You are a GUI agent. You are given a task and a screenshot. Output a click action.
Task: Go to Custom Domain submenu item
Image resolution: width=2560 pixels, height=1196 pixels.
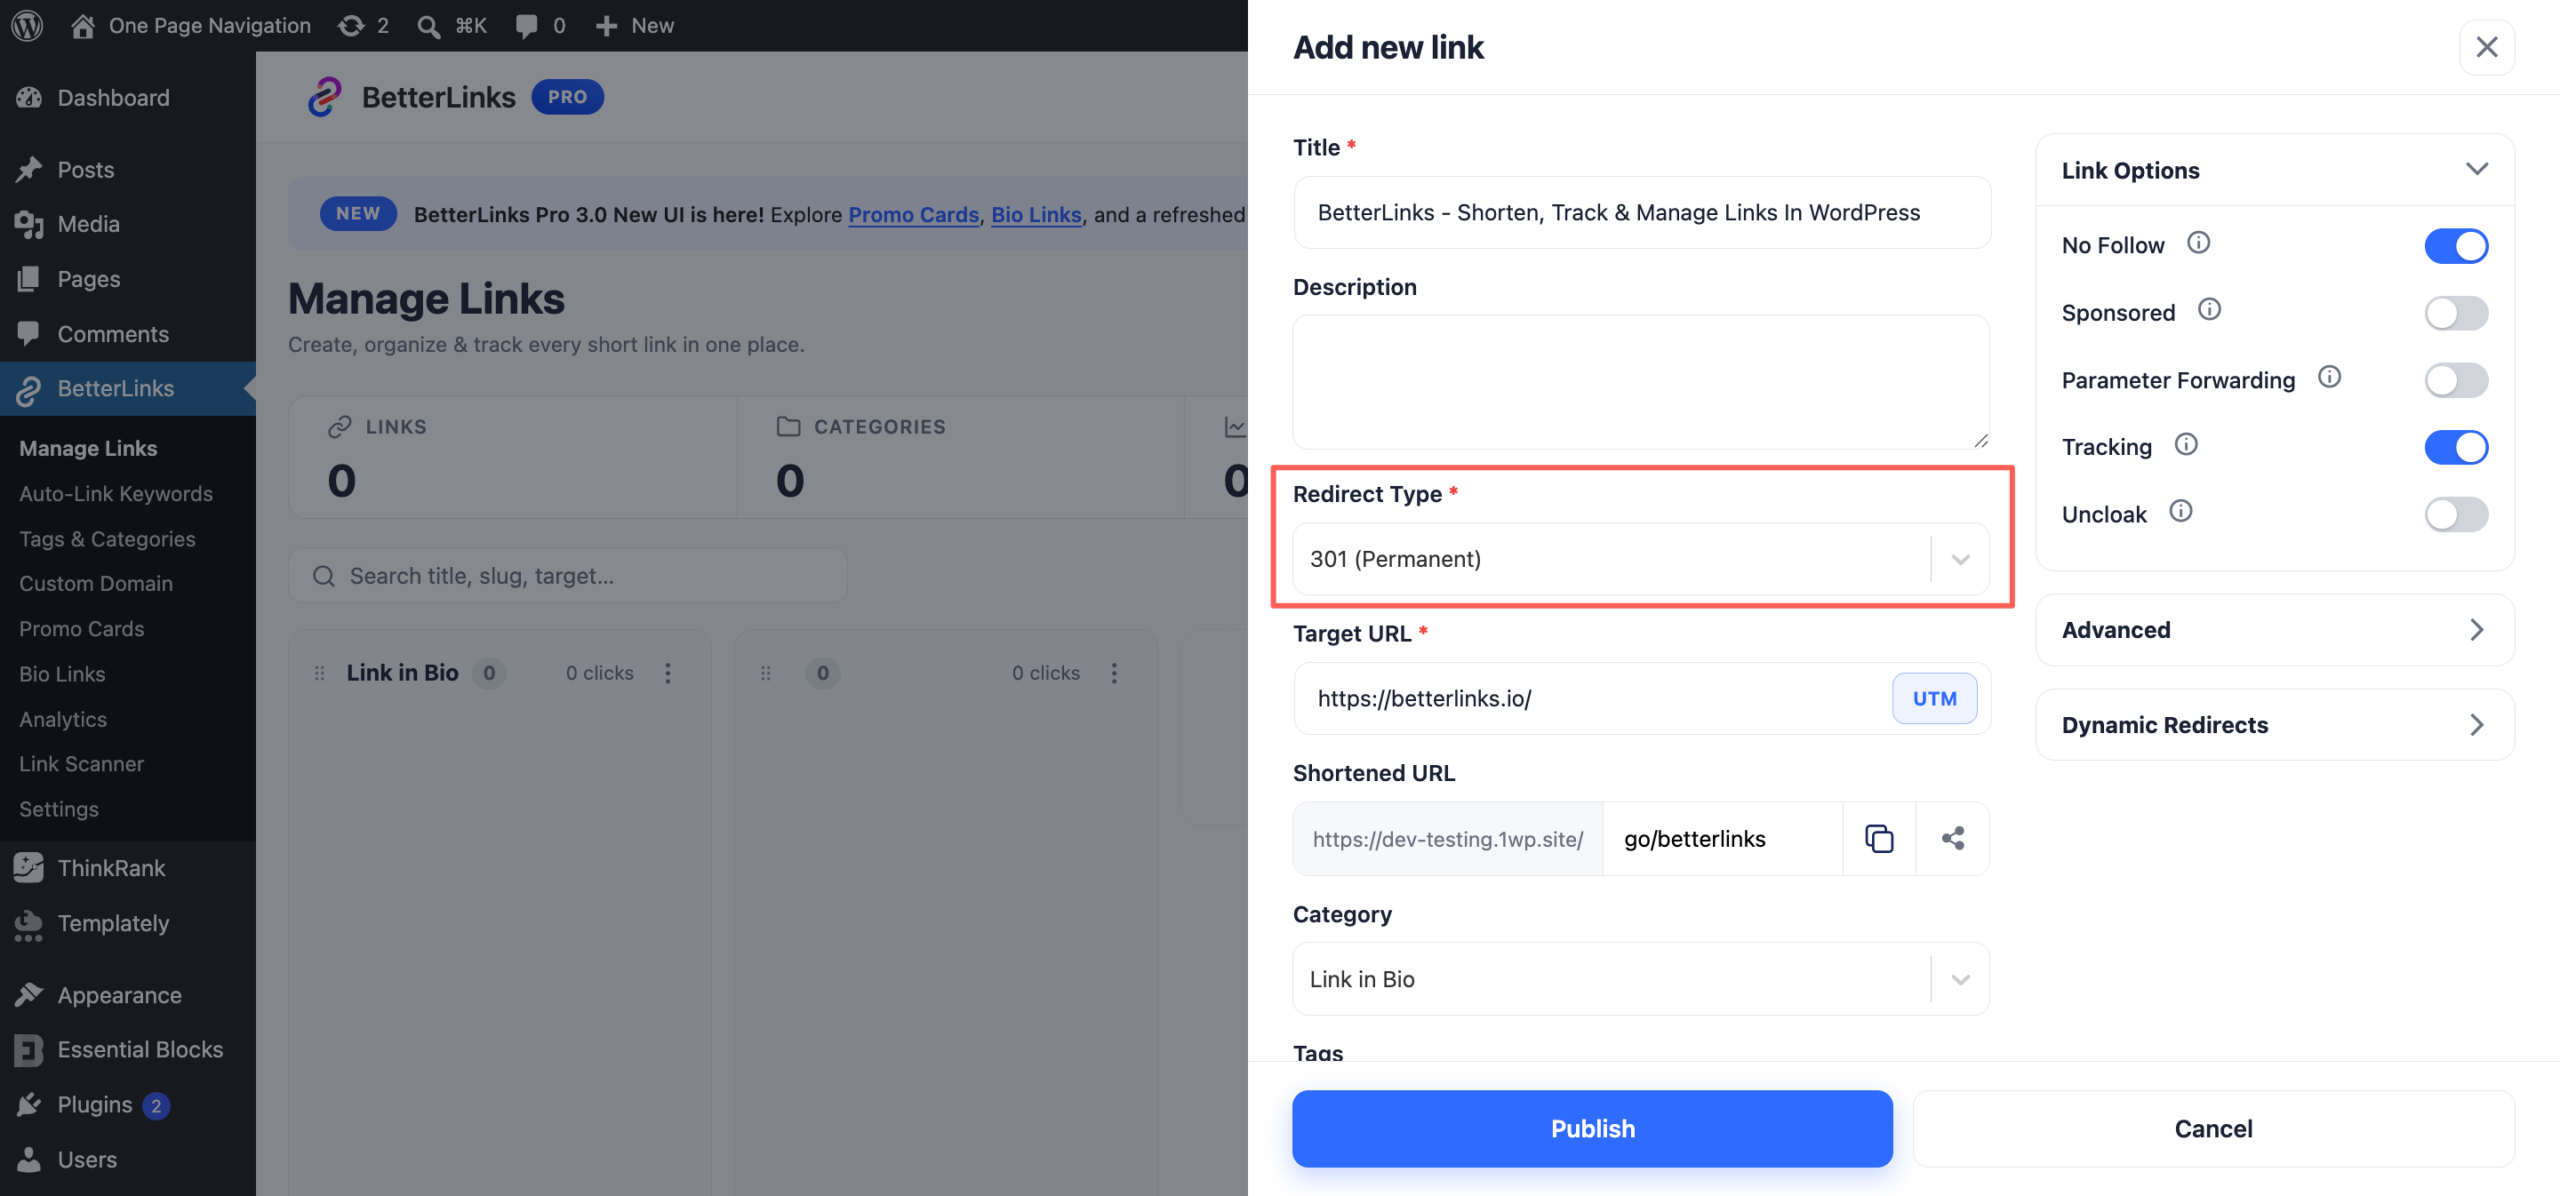point(96,584)
